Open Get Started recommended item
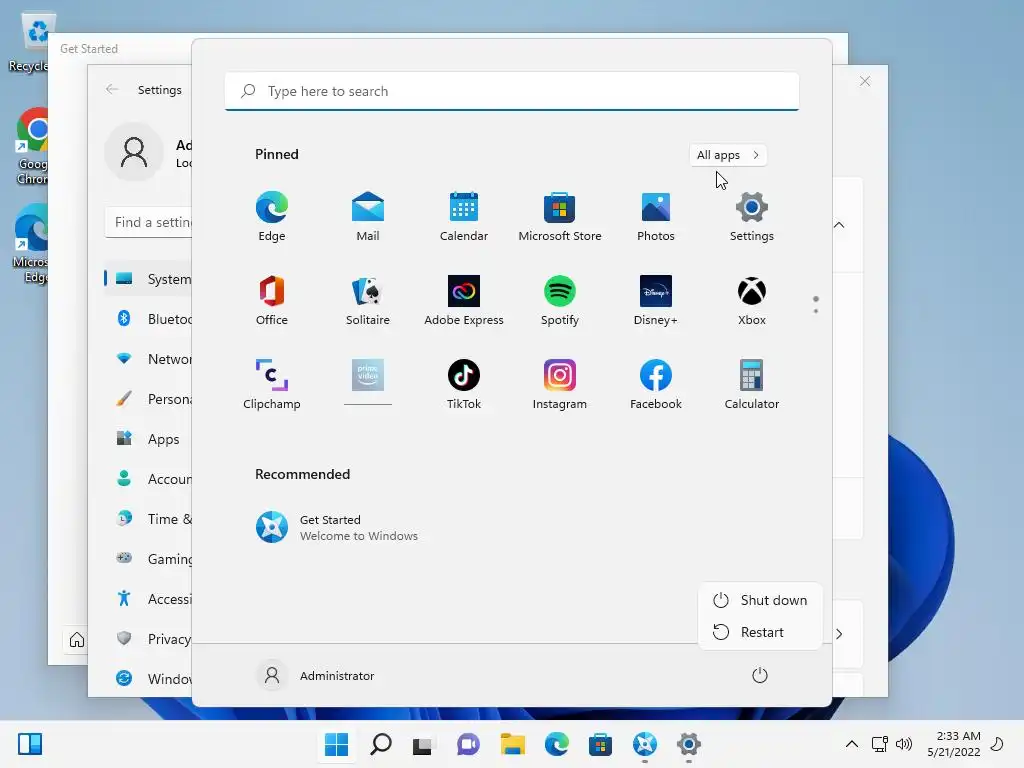The image size is (1024, 768). (x=337, y=527)
